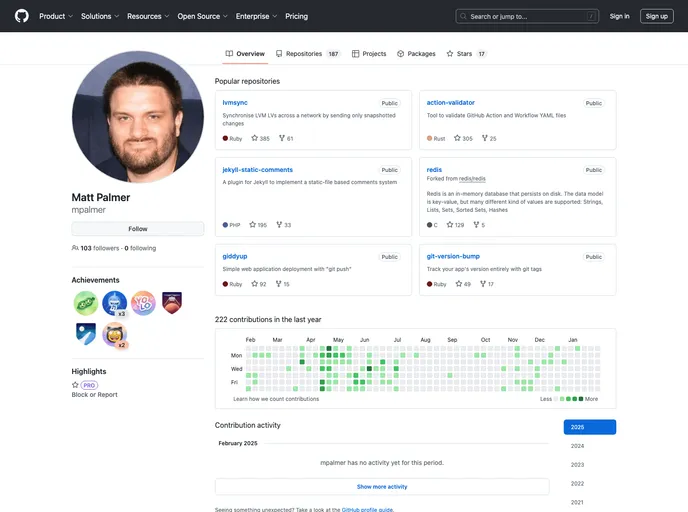
Task: Click the PRO highlight badge
Action: point(89,385)
